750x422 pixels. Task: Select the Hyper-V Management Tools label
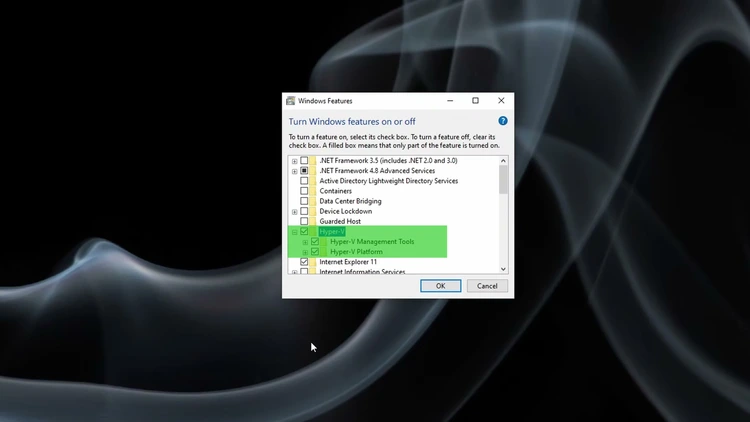[372, 242]
